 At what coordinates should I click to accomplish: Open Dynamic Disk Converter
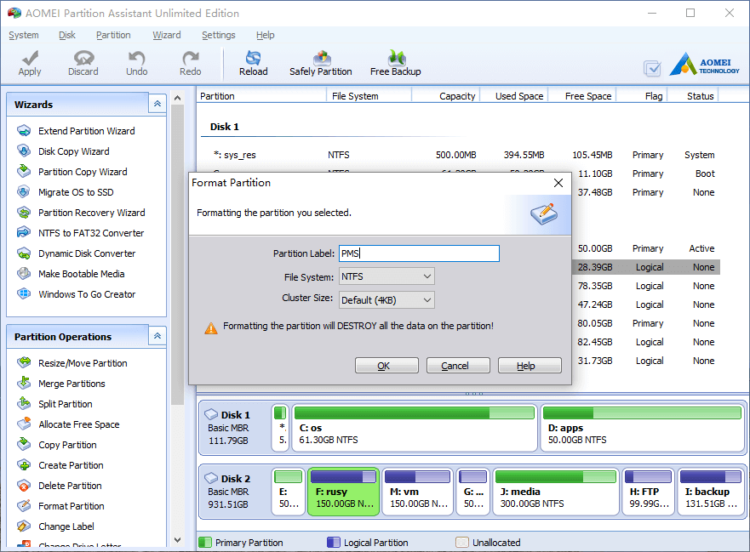coord(87,254)
